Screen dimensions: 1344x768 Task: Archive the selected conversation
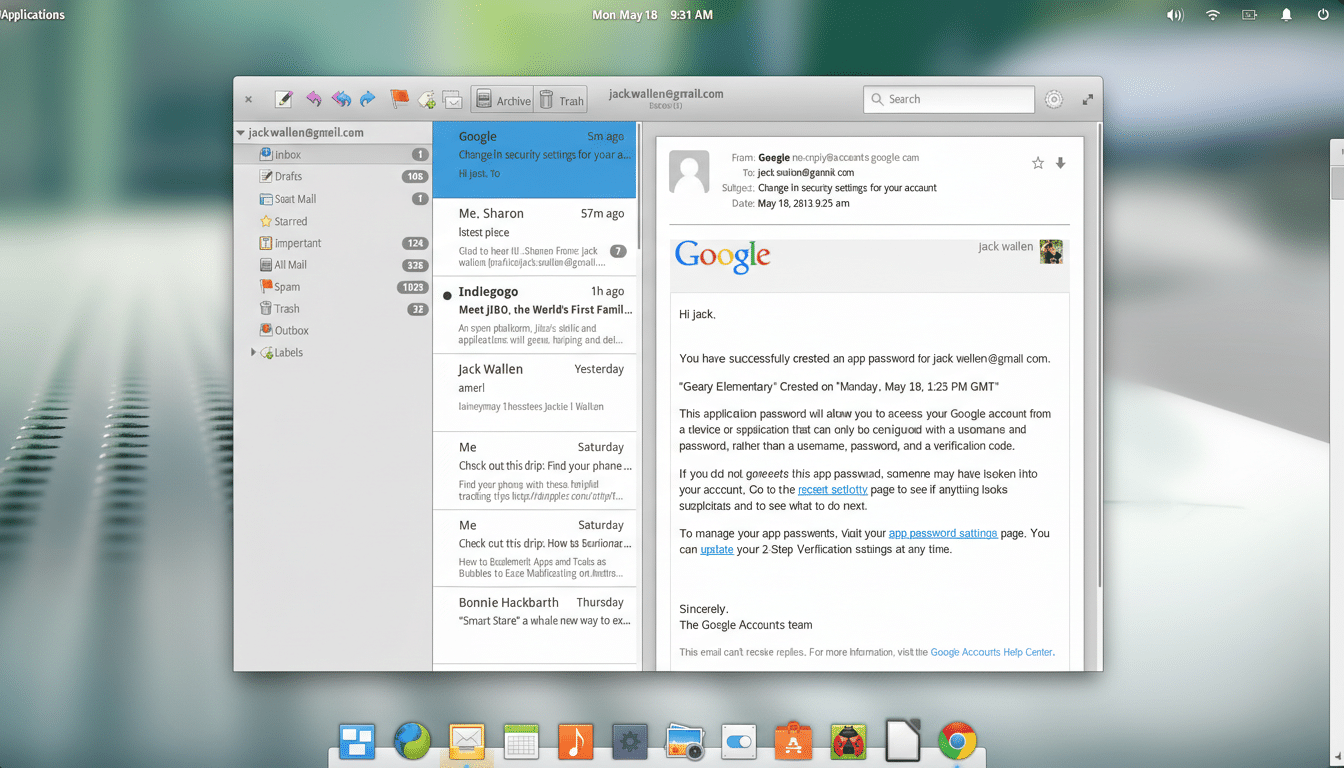coord(502,99)
